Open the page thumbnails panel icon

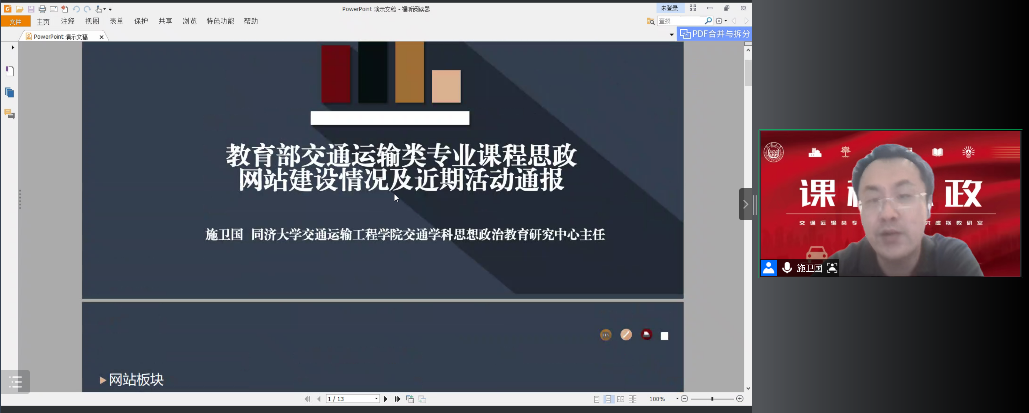pyautogui.click(x=9, y=92)
